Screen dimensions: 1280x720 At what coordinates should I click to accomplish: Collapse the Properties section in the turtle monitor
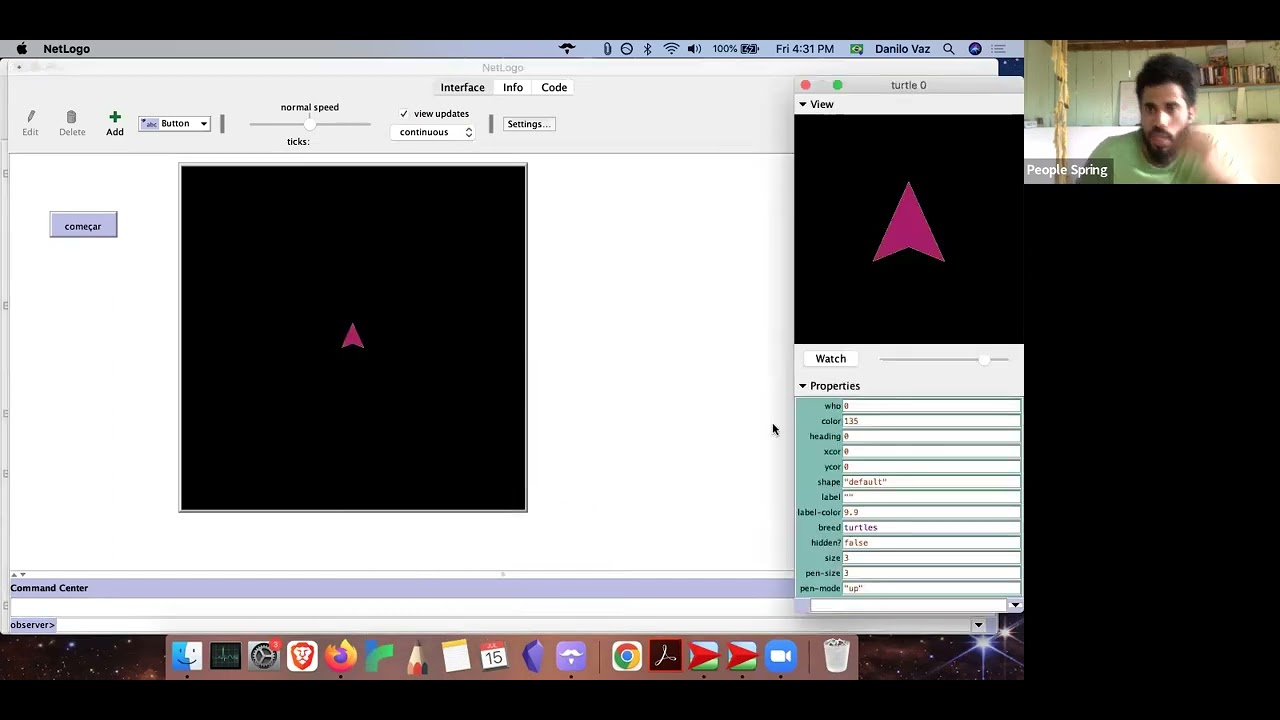click(x=802, y=386)
